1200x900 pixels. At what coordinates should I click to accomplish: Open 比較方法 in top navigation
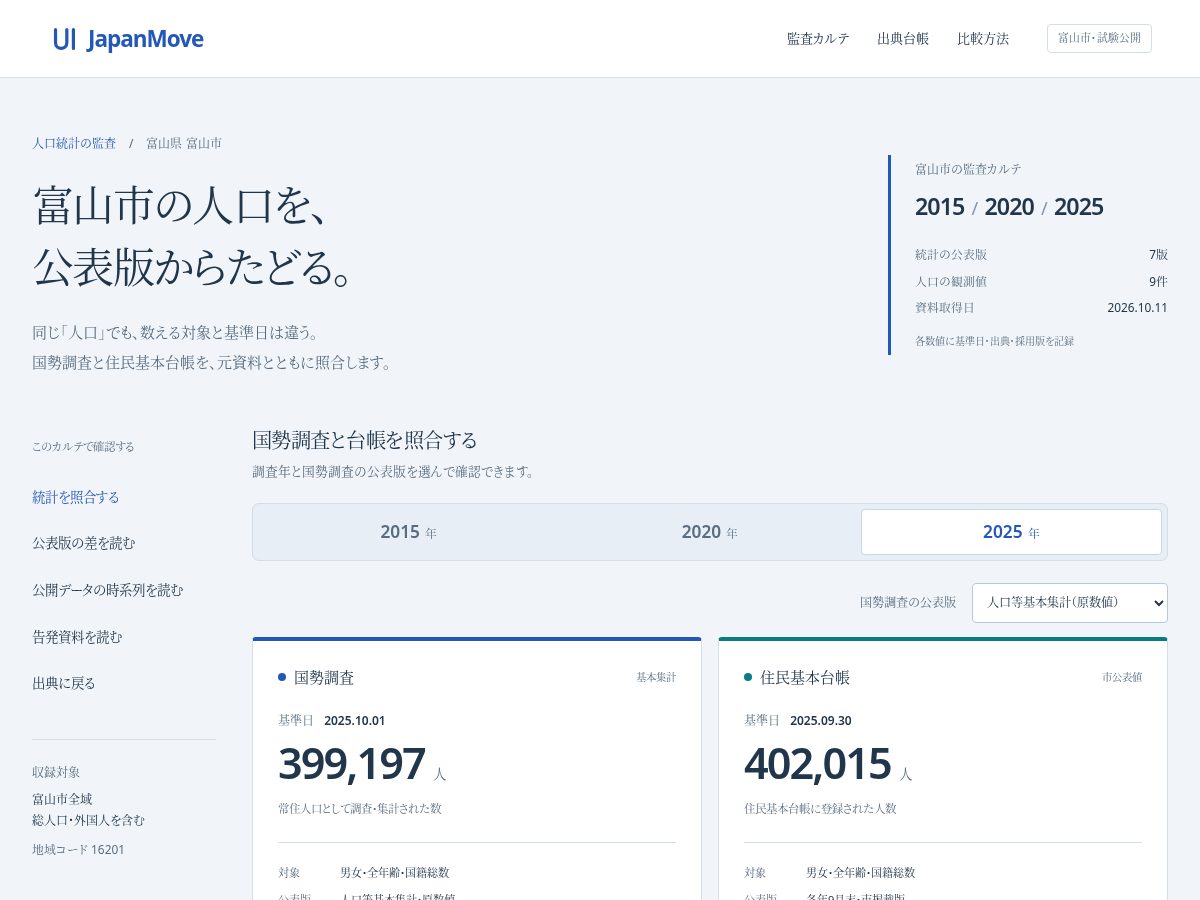(x=983, y=39)
